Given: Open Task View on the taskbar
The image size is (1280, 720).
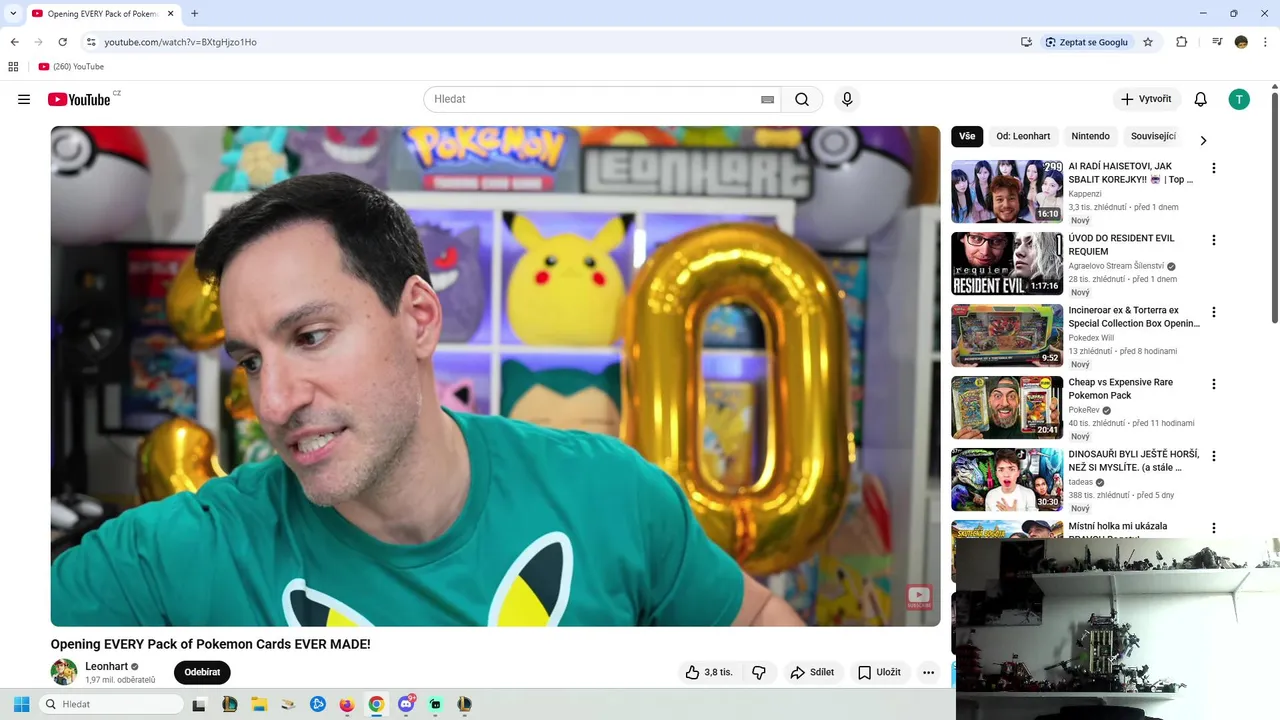Looking at the screenshot, I should point(199,704).
